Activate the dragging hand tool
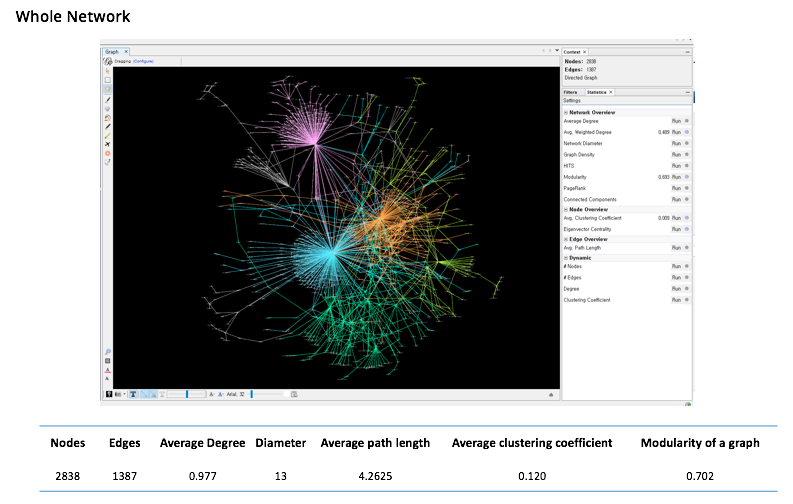The image size is (793, 504). pyautogui.click(x=107, y=91)
